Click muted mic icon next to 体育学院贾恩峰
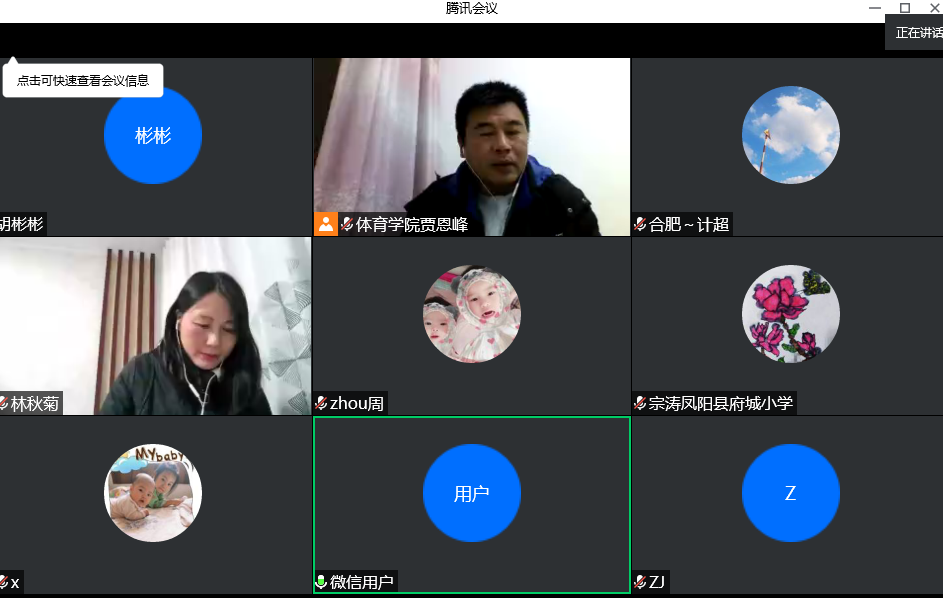Screen dimensions: 943x598 347,224
